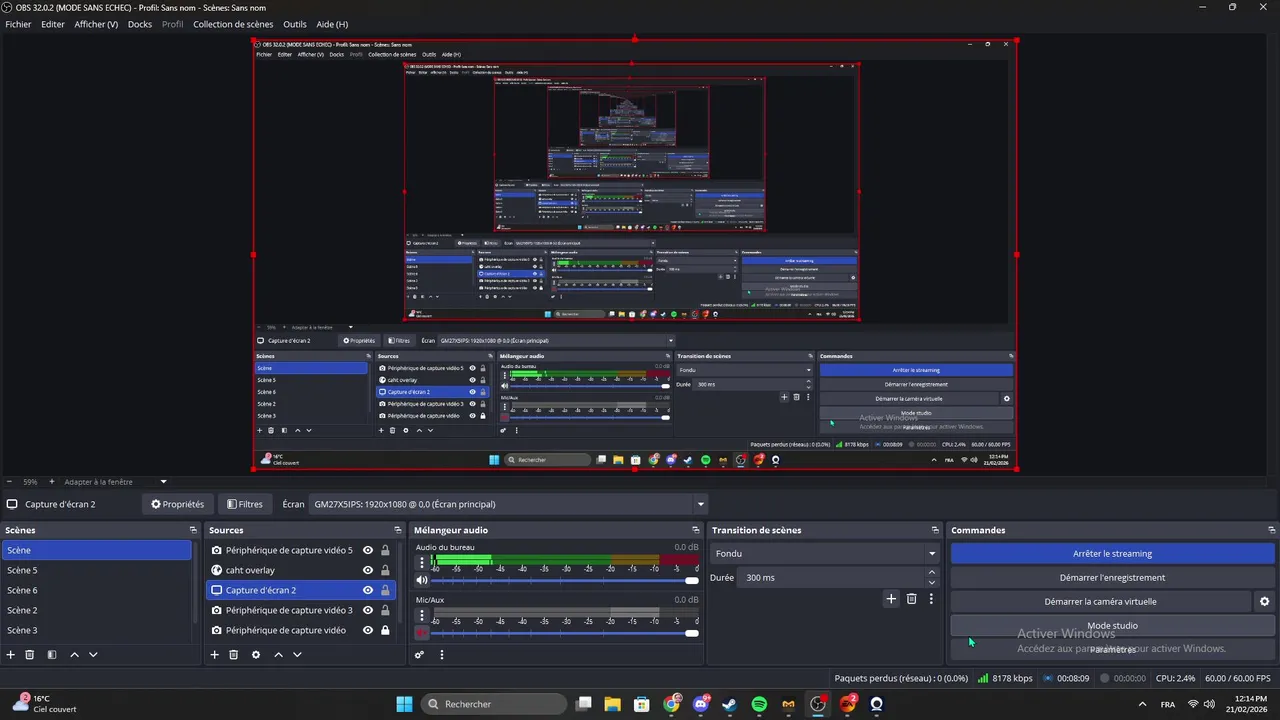Start Démarrer la caméra virtuelle
The height and width of the screenshot is (720, 1280).
click(1100, 602)
